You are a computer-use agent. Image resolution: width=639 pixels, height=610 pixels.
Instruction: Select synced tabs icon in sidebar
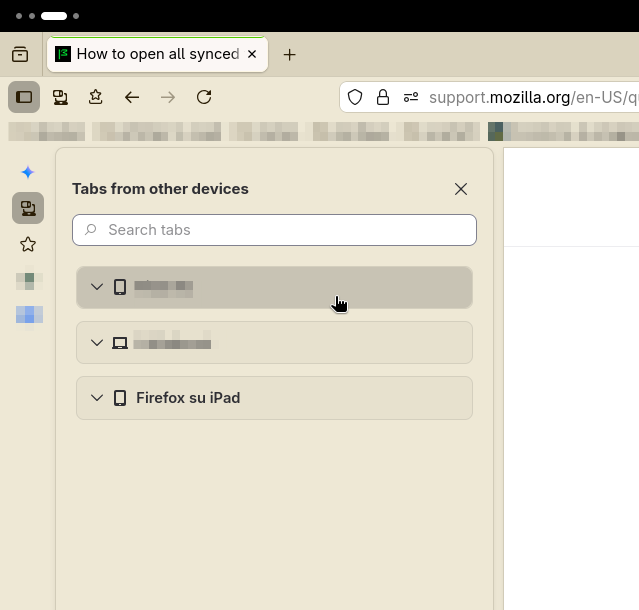coord(28,208)
